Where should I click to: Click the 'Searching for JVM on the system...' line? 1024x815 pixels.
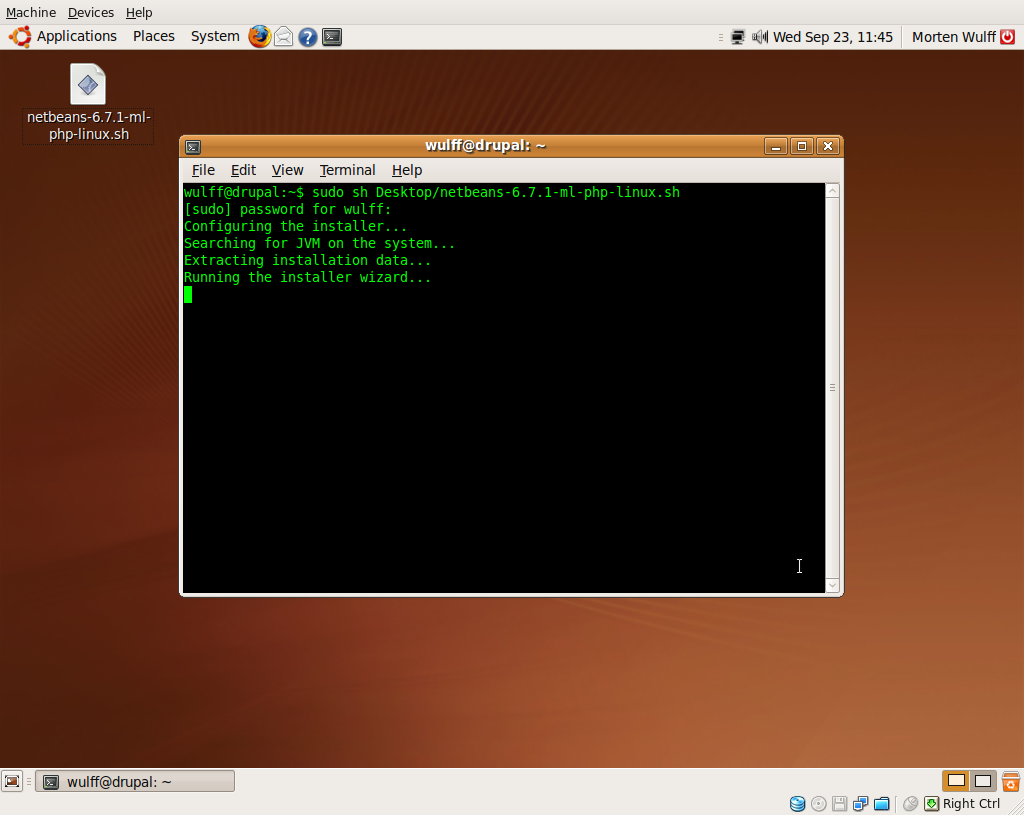click(x=319, y=244)
